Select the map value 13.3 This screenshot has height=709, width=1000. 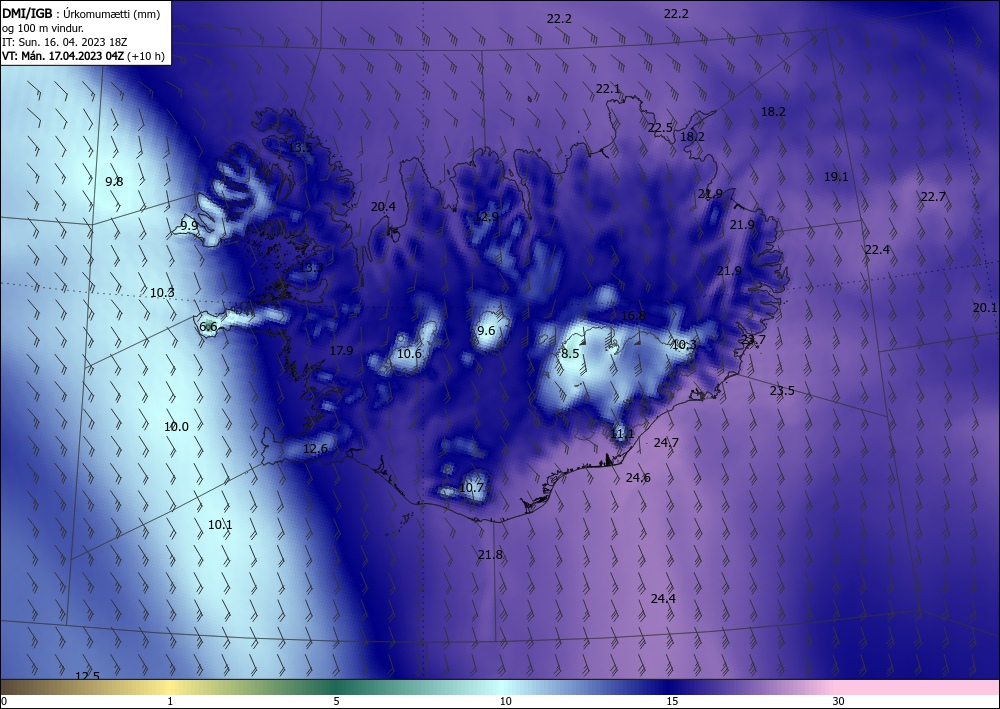pos(311,268)
